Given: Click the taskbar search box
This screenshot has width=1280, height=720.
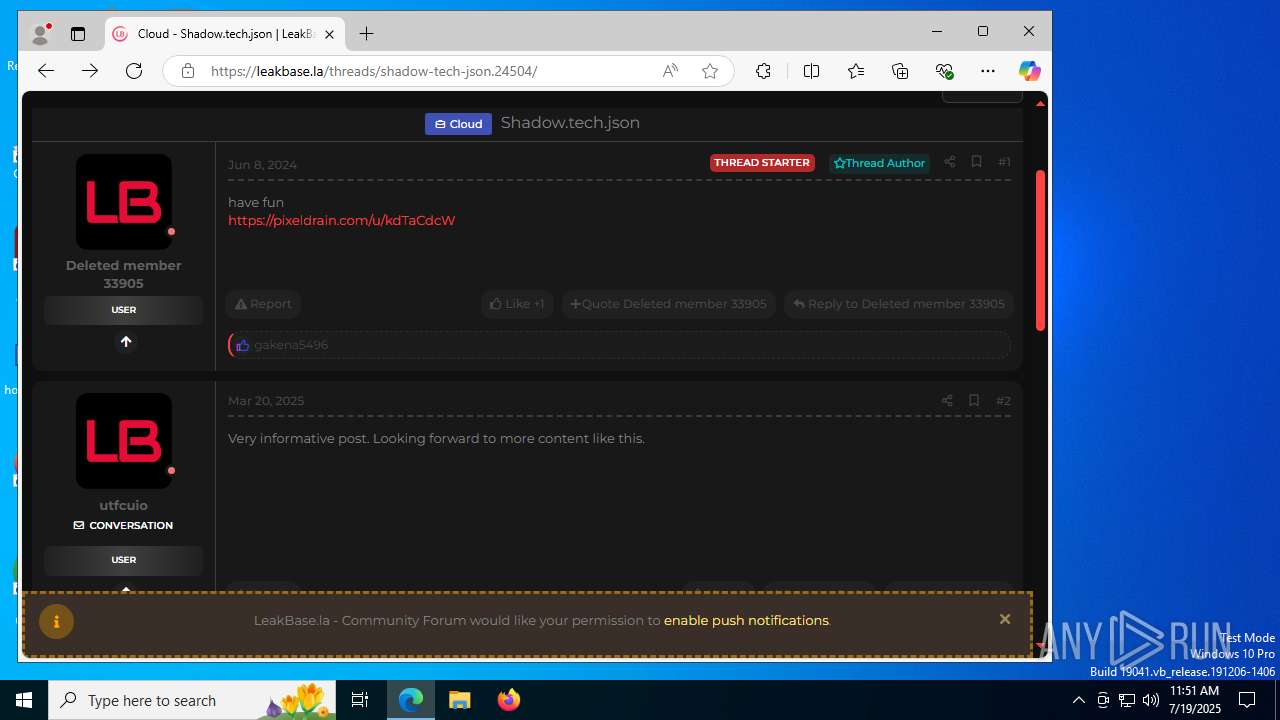Looking at the screenshot, I should (193, 700).
